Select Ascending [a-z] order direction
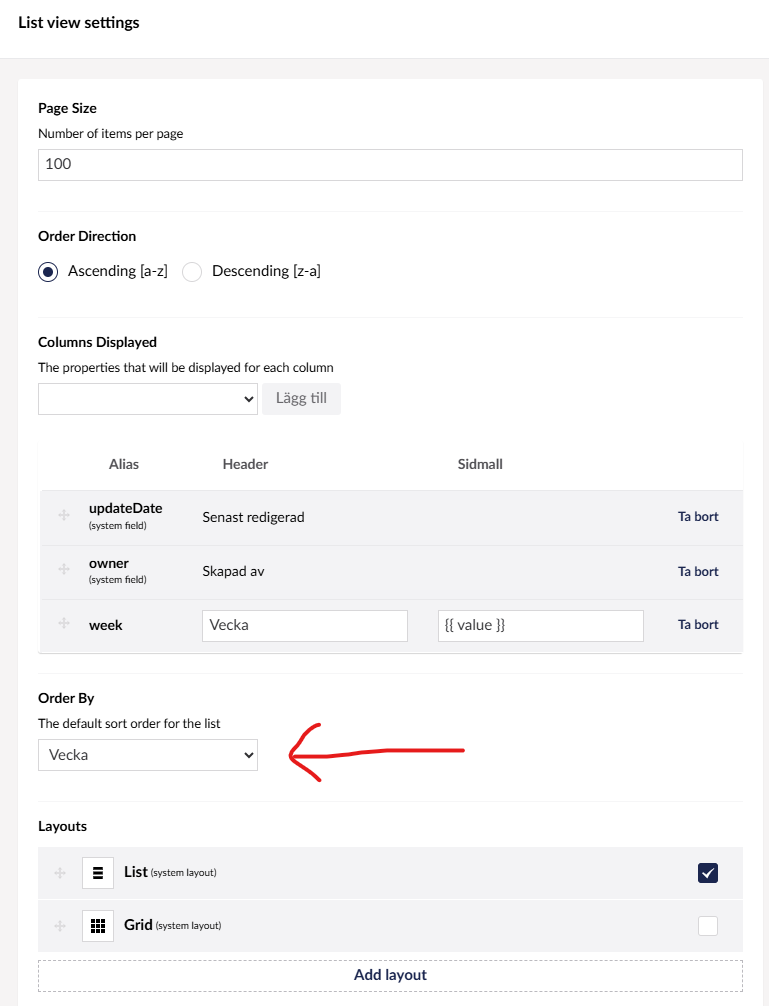The width and height of the screenshot is (769, 1006). pyautogui.click(x=49, y=272)
